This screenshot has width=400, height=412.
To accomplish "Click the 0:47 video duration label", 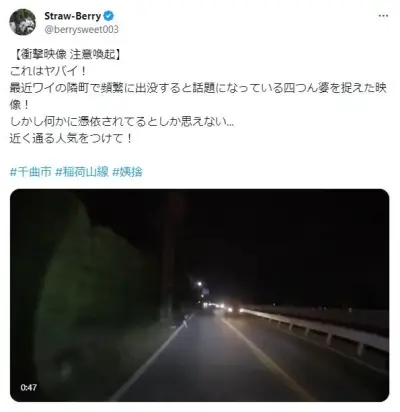I will pos(29,387).
